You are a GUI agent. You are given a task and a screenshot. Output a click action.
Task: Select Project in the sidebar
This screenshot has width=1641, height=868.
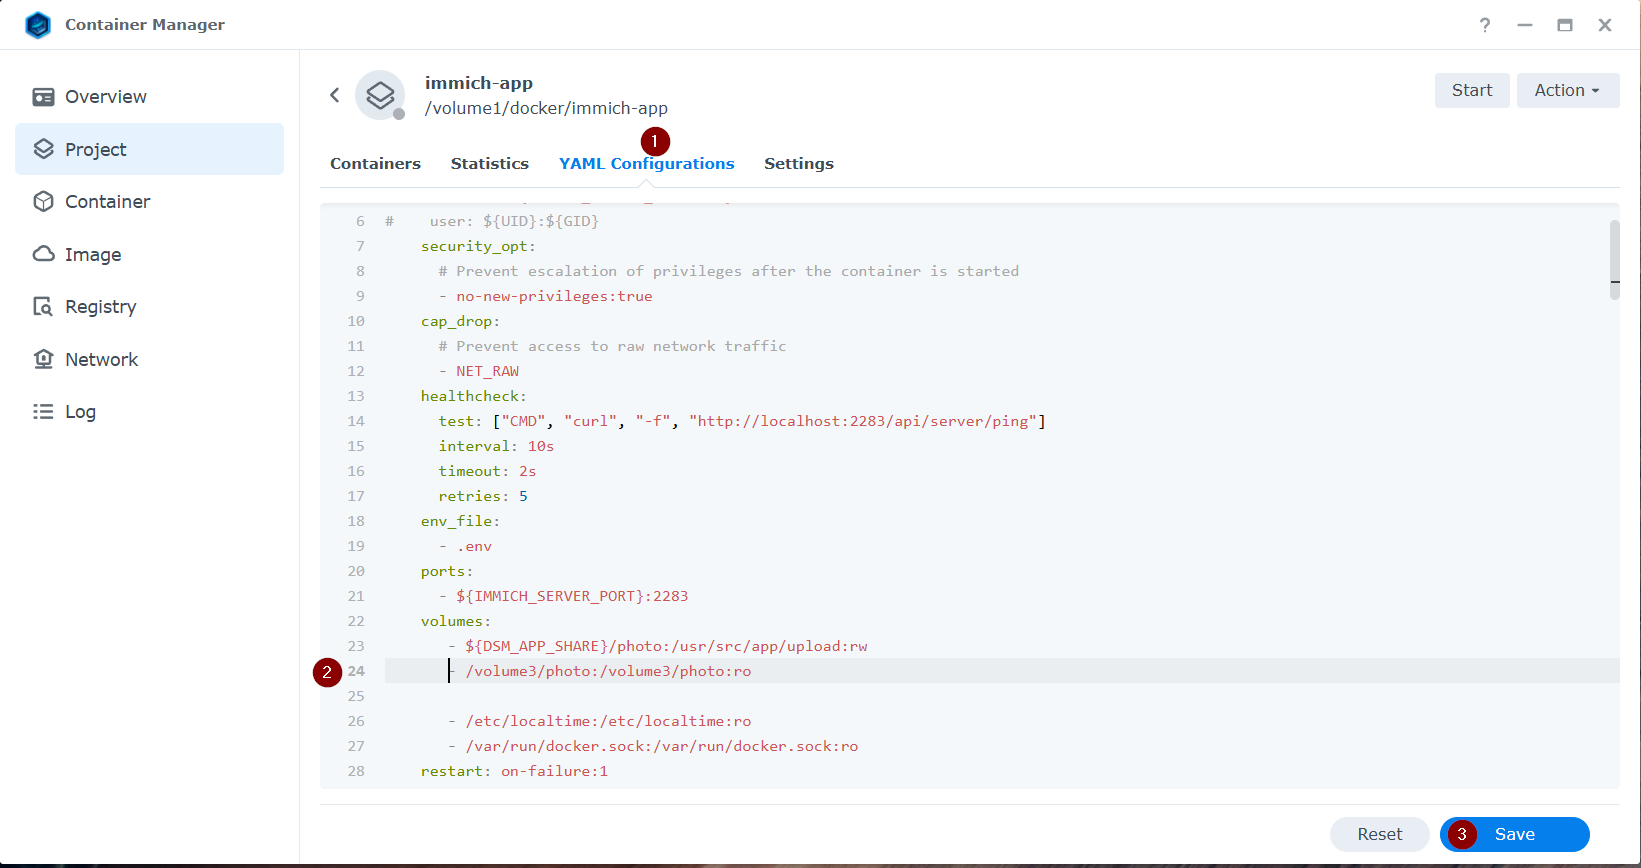[x=150, y=149]
